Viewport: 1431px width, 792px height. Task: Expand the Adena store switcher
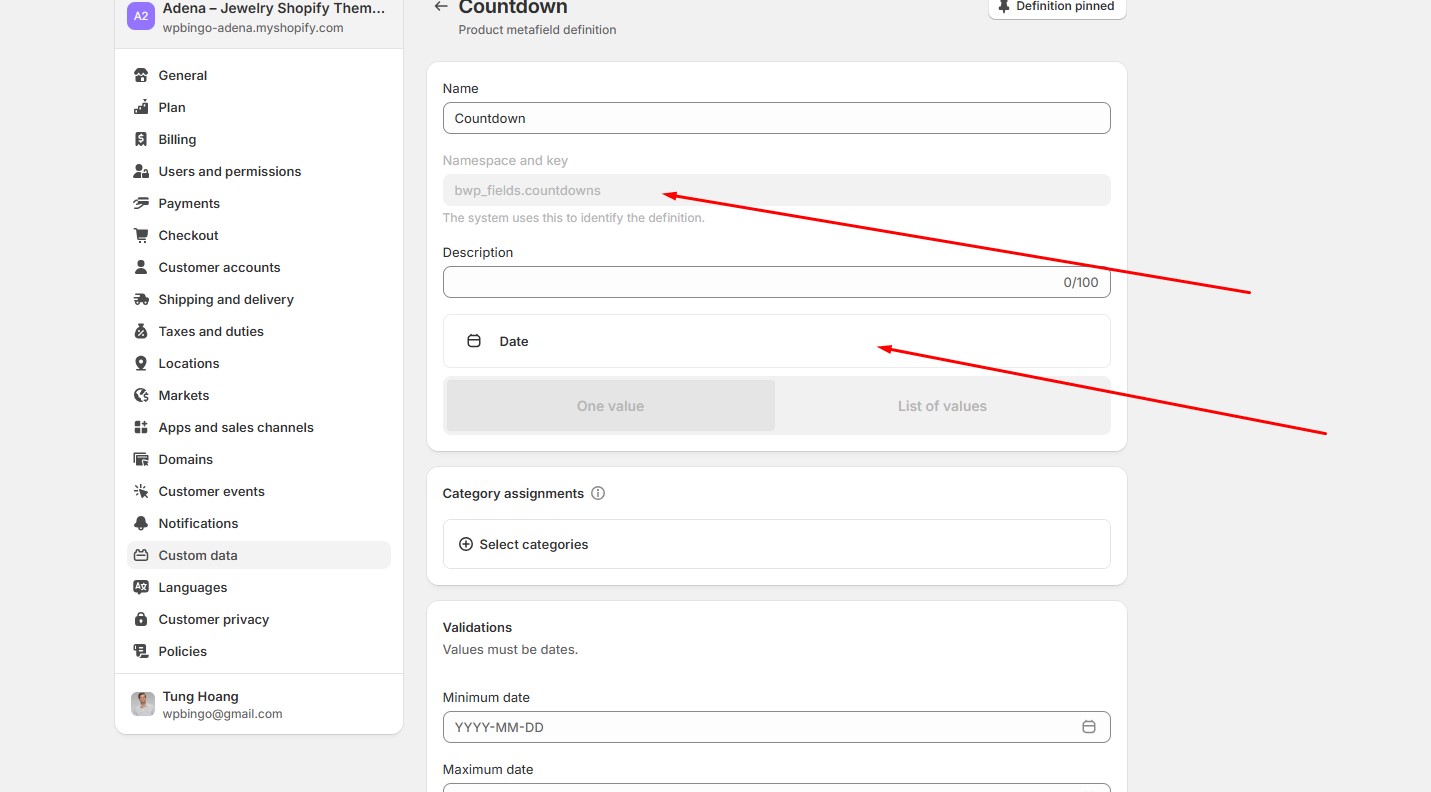(259, 17)
